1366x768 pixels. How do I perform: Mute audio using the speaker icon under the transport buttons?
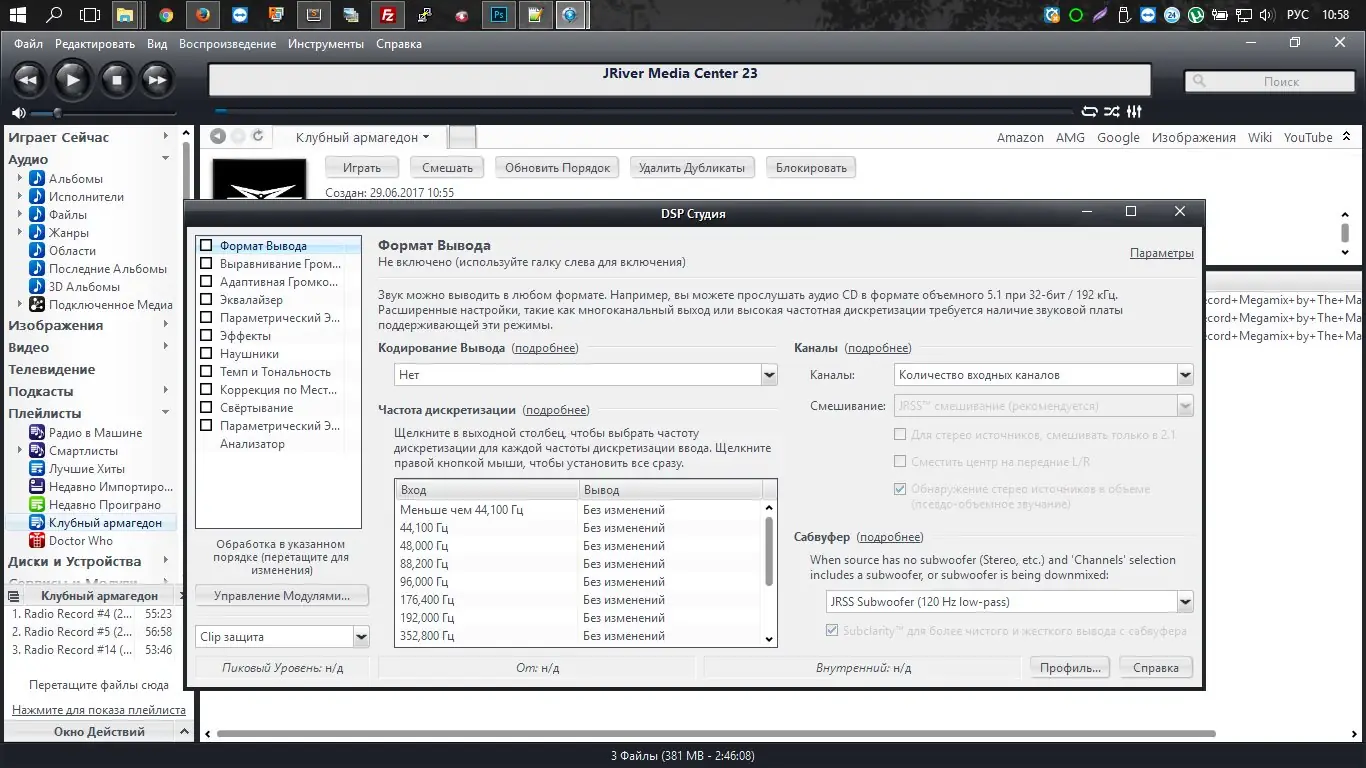[x=19, y=113]
